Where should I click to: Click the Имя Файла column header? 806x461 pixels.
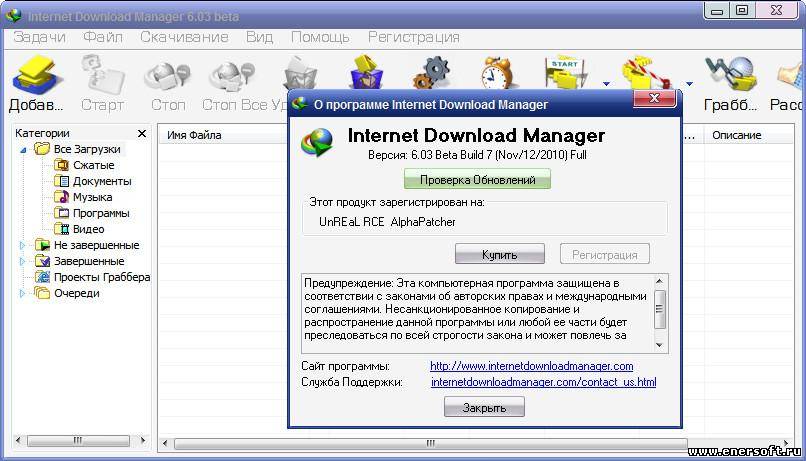pyautogui.click(x=194, y=135)
